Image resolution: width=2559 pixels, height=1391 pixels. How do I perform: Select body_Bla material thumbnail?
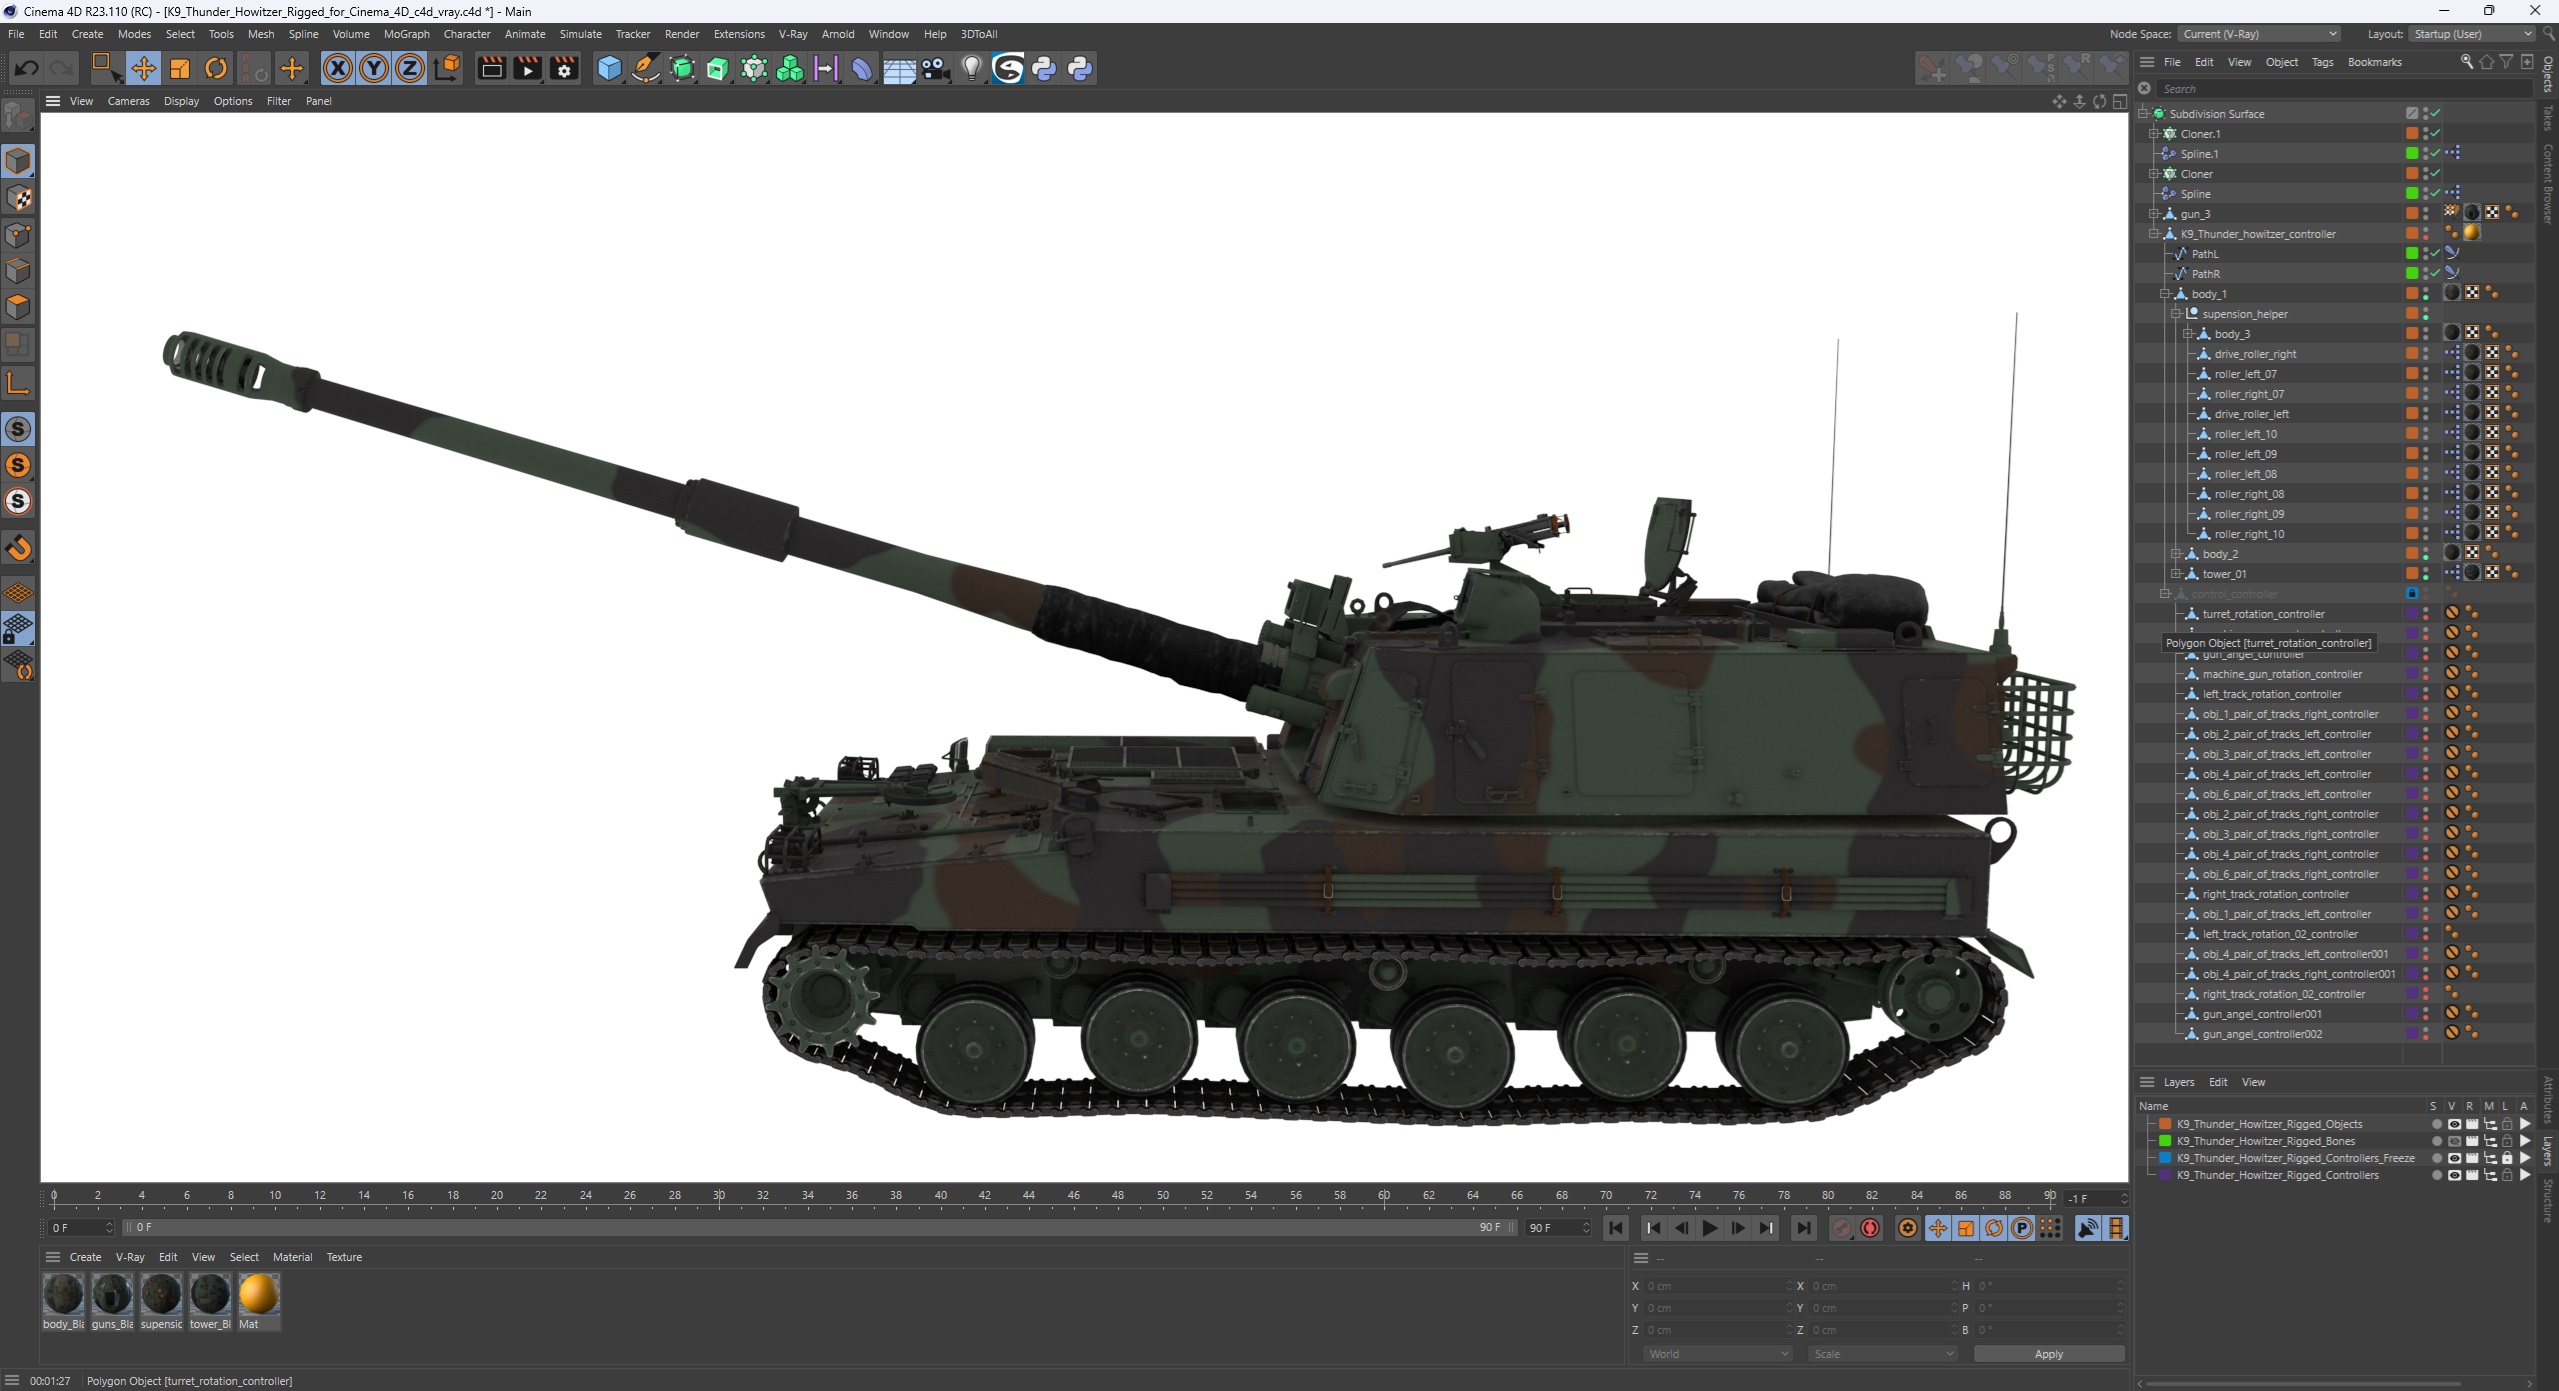(x=64, y=1294)
